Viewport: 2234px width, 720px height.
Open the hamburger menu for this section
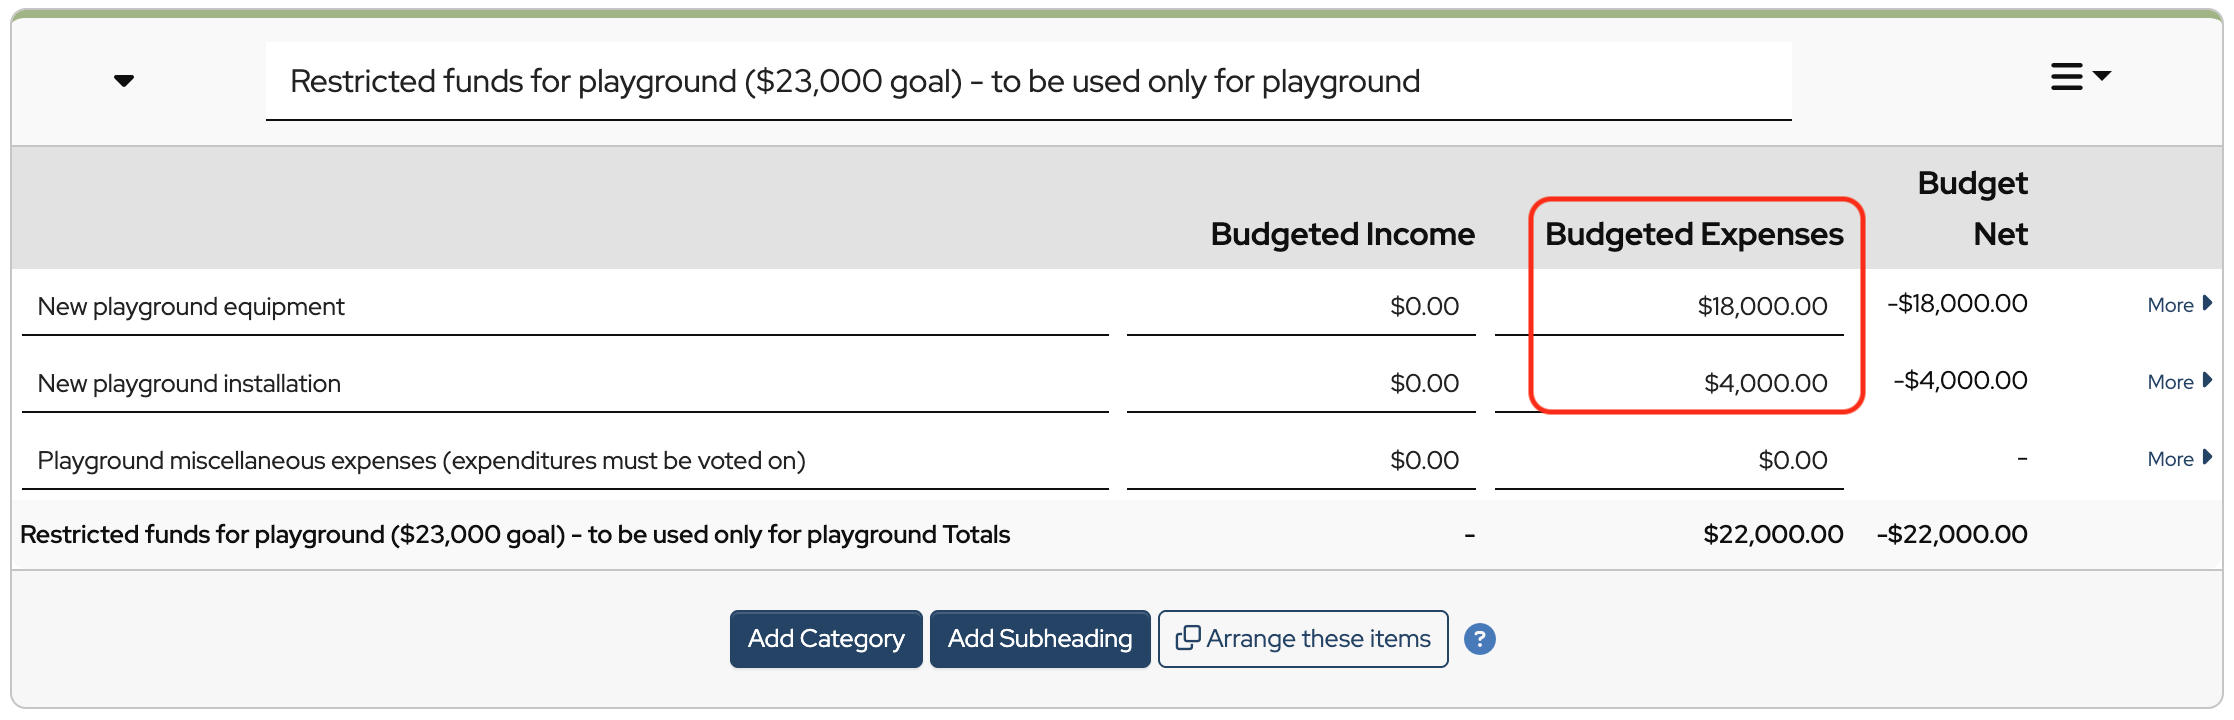coord(2079,77)
